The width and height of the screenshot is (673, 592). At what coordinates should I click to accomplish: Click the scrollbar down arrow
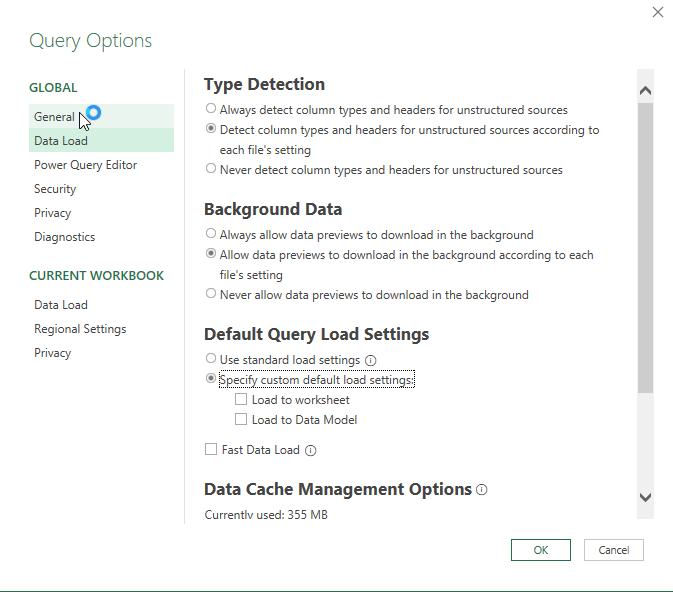[645, 497]
